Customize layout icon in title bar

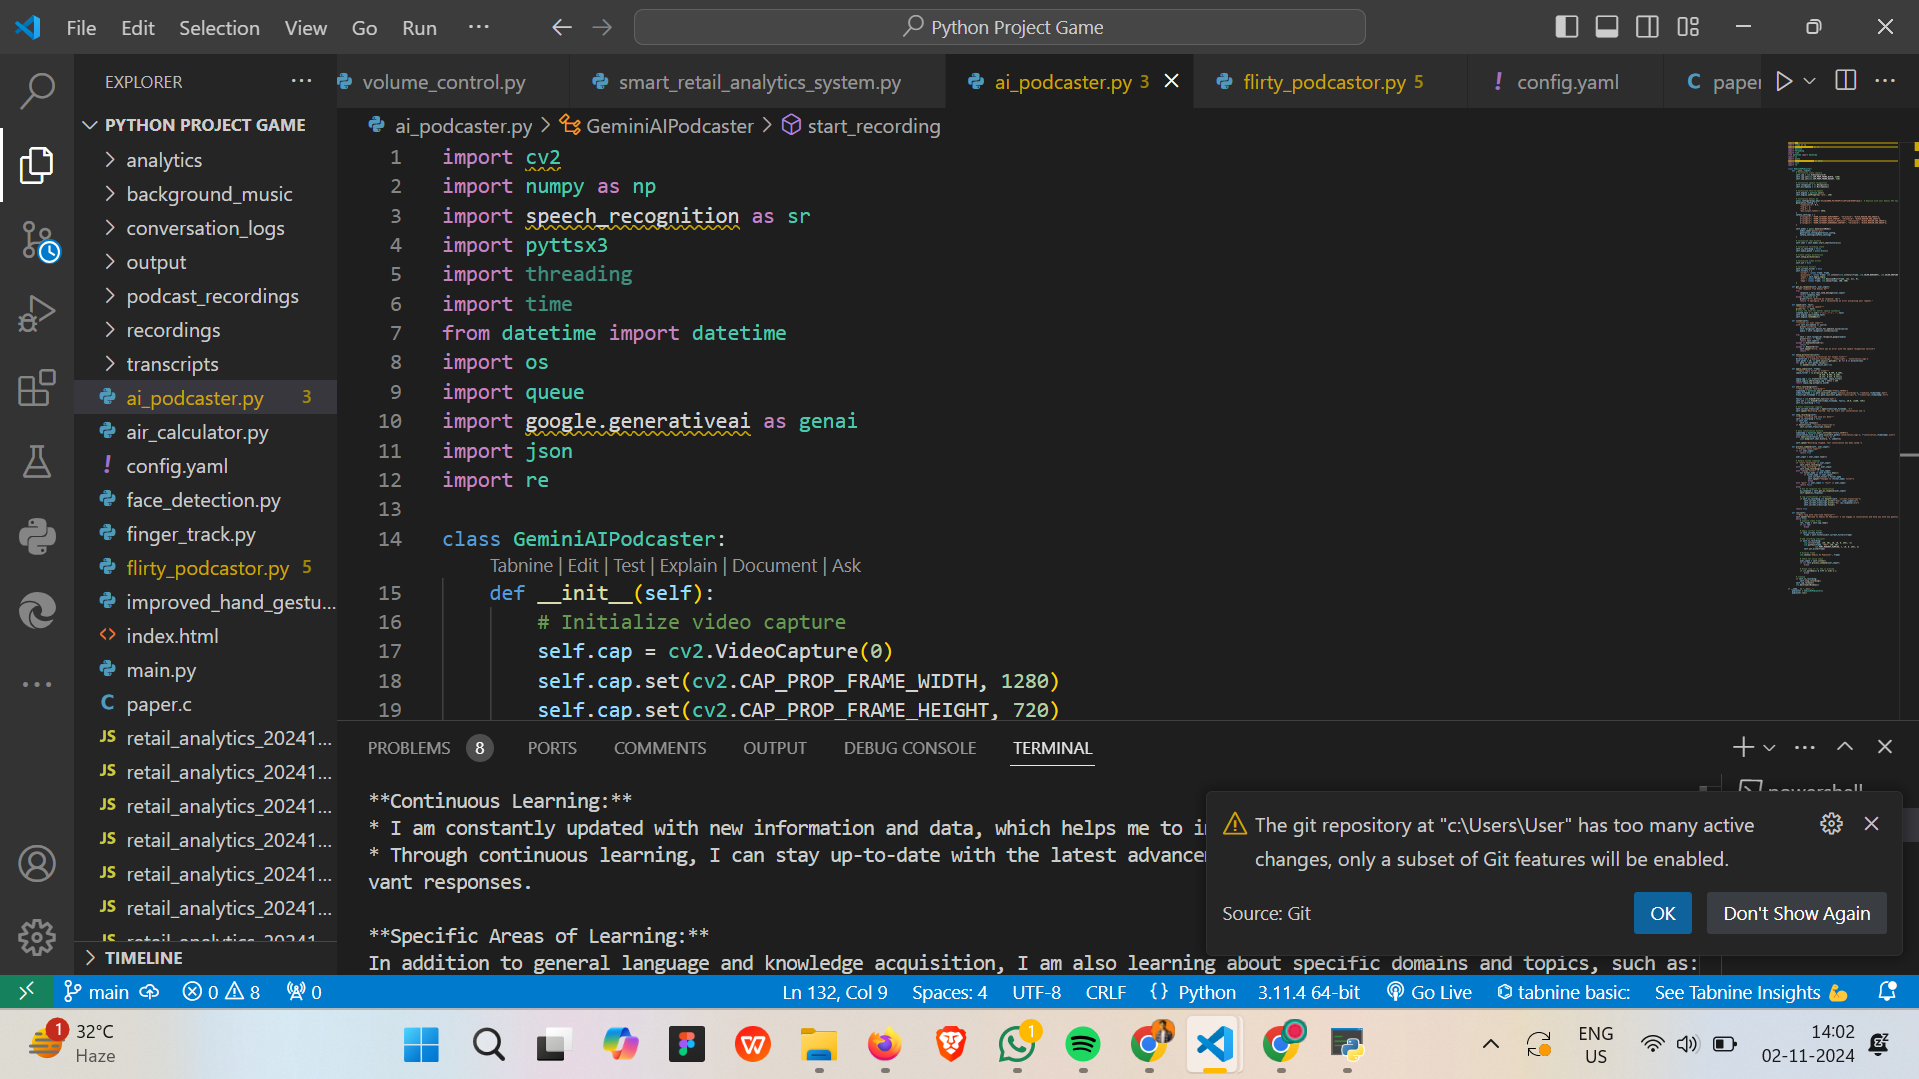pos(1688,27)
